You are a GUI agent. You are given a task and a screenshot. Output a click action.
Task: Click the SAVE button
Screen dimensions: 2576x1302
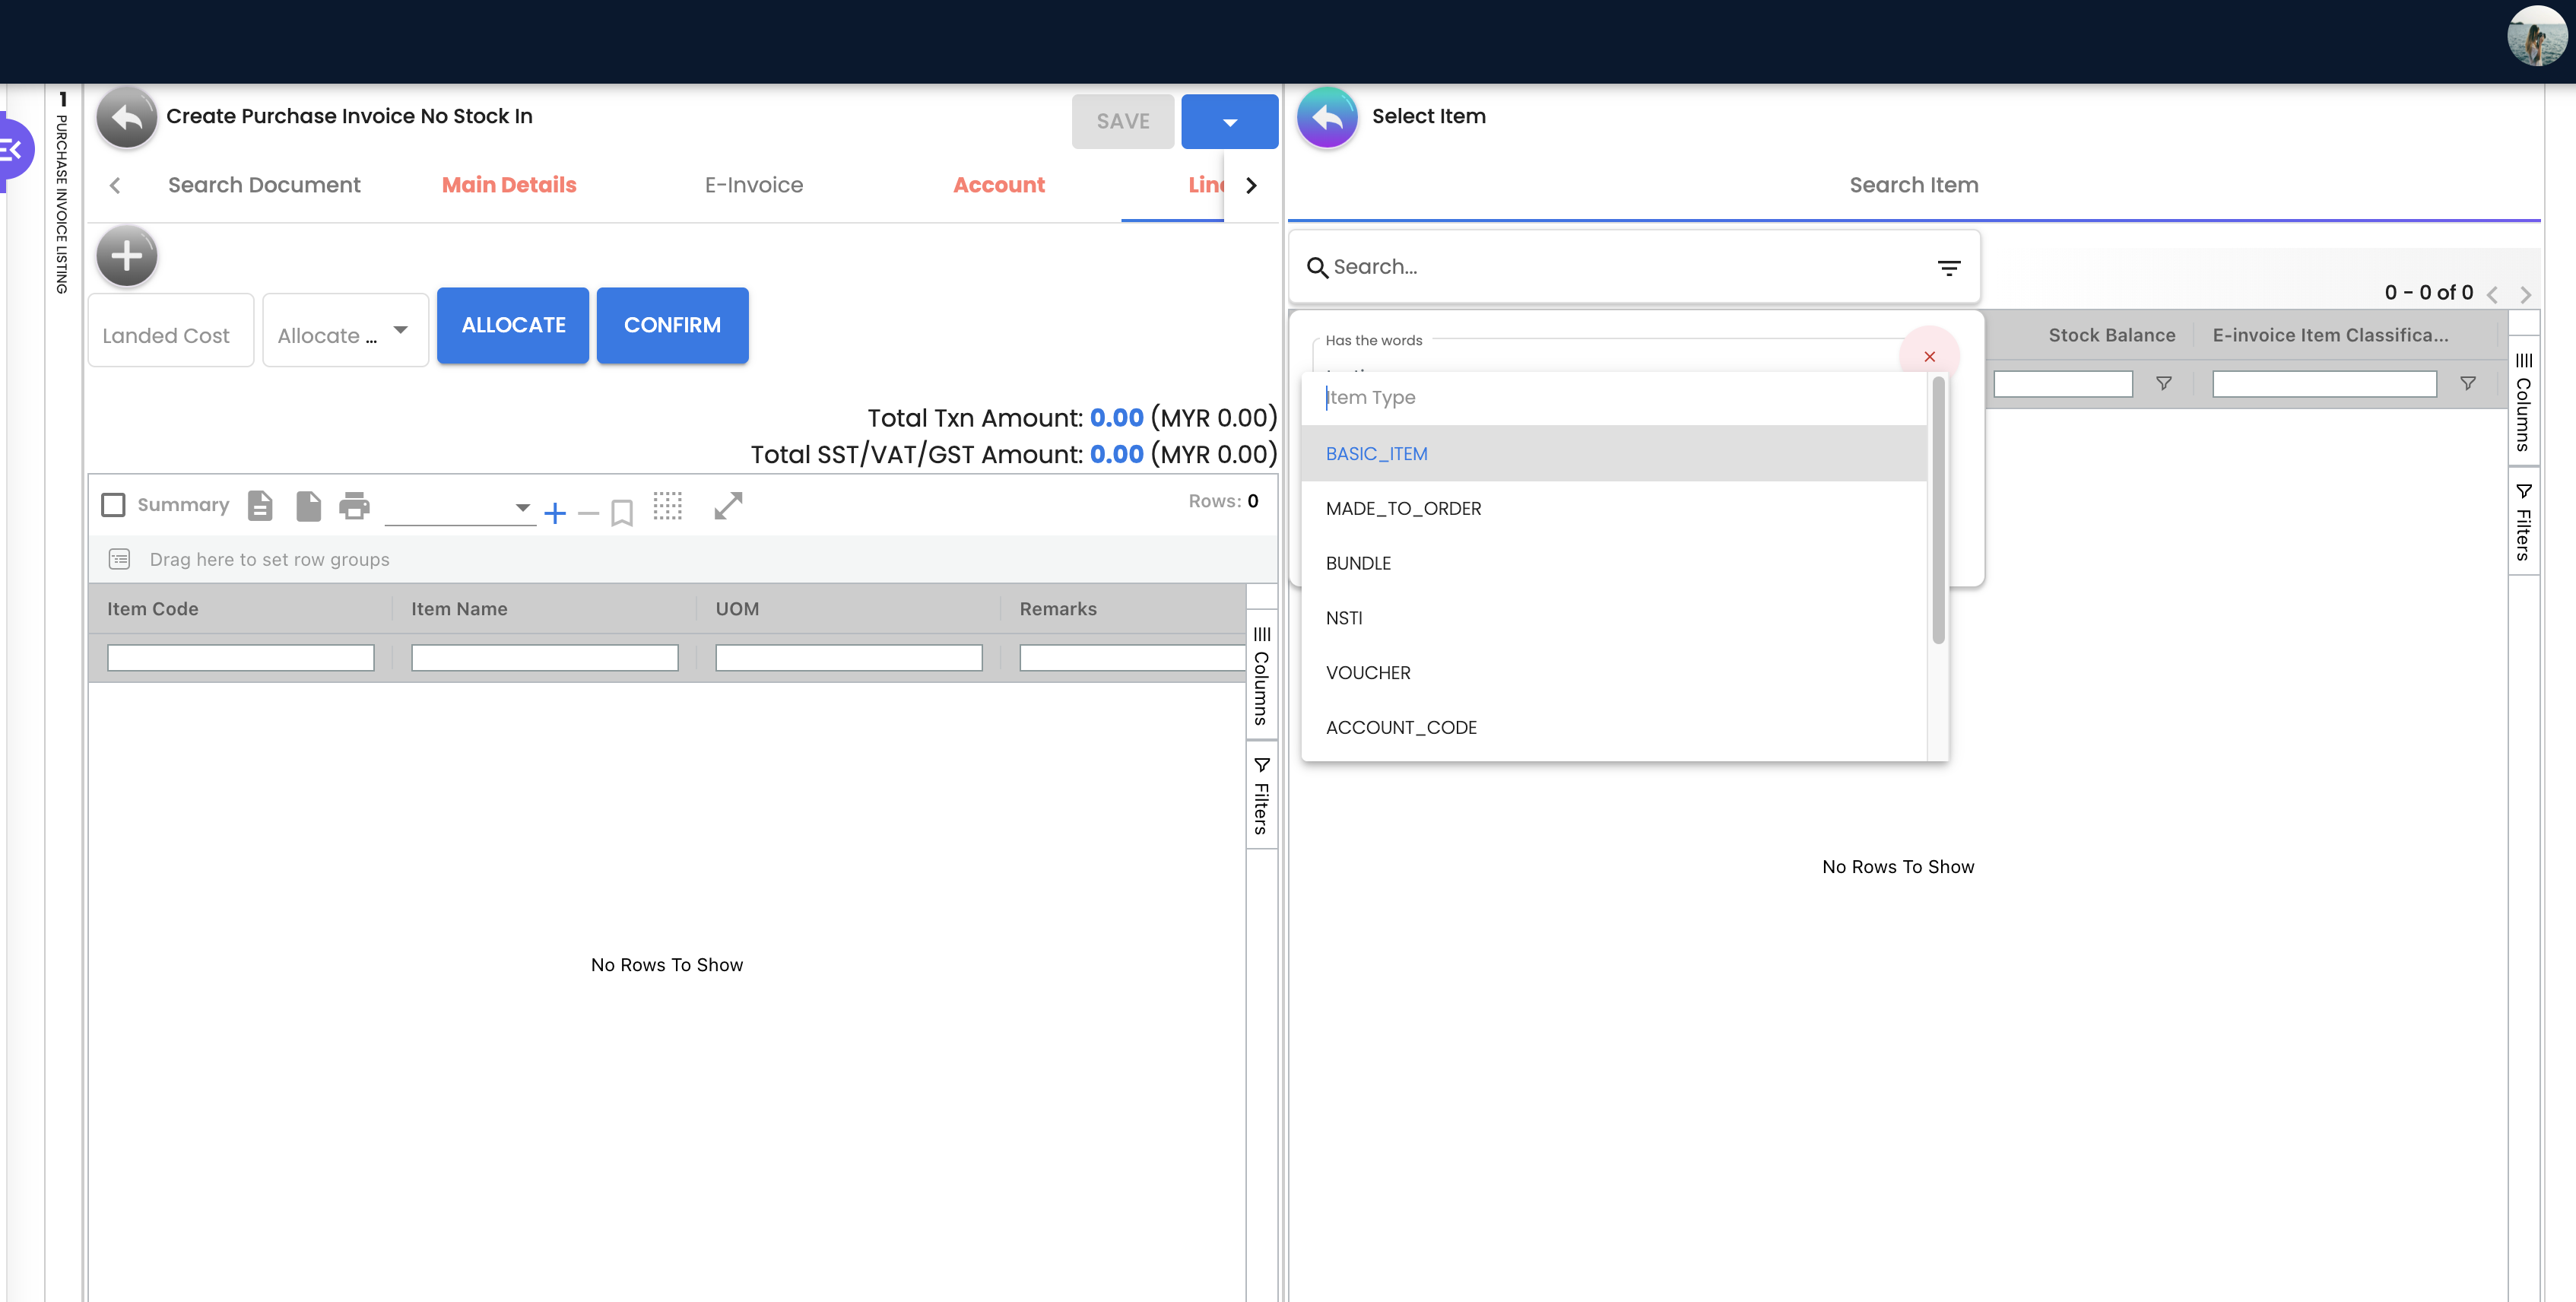tap(1123, 122)
